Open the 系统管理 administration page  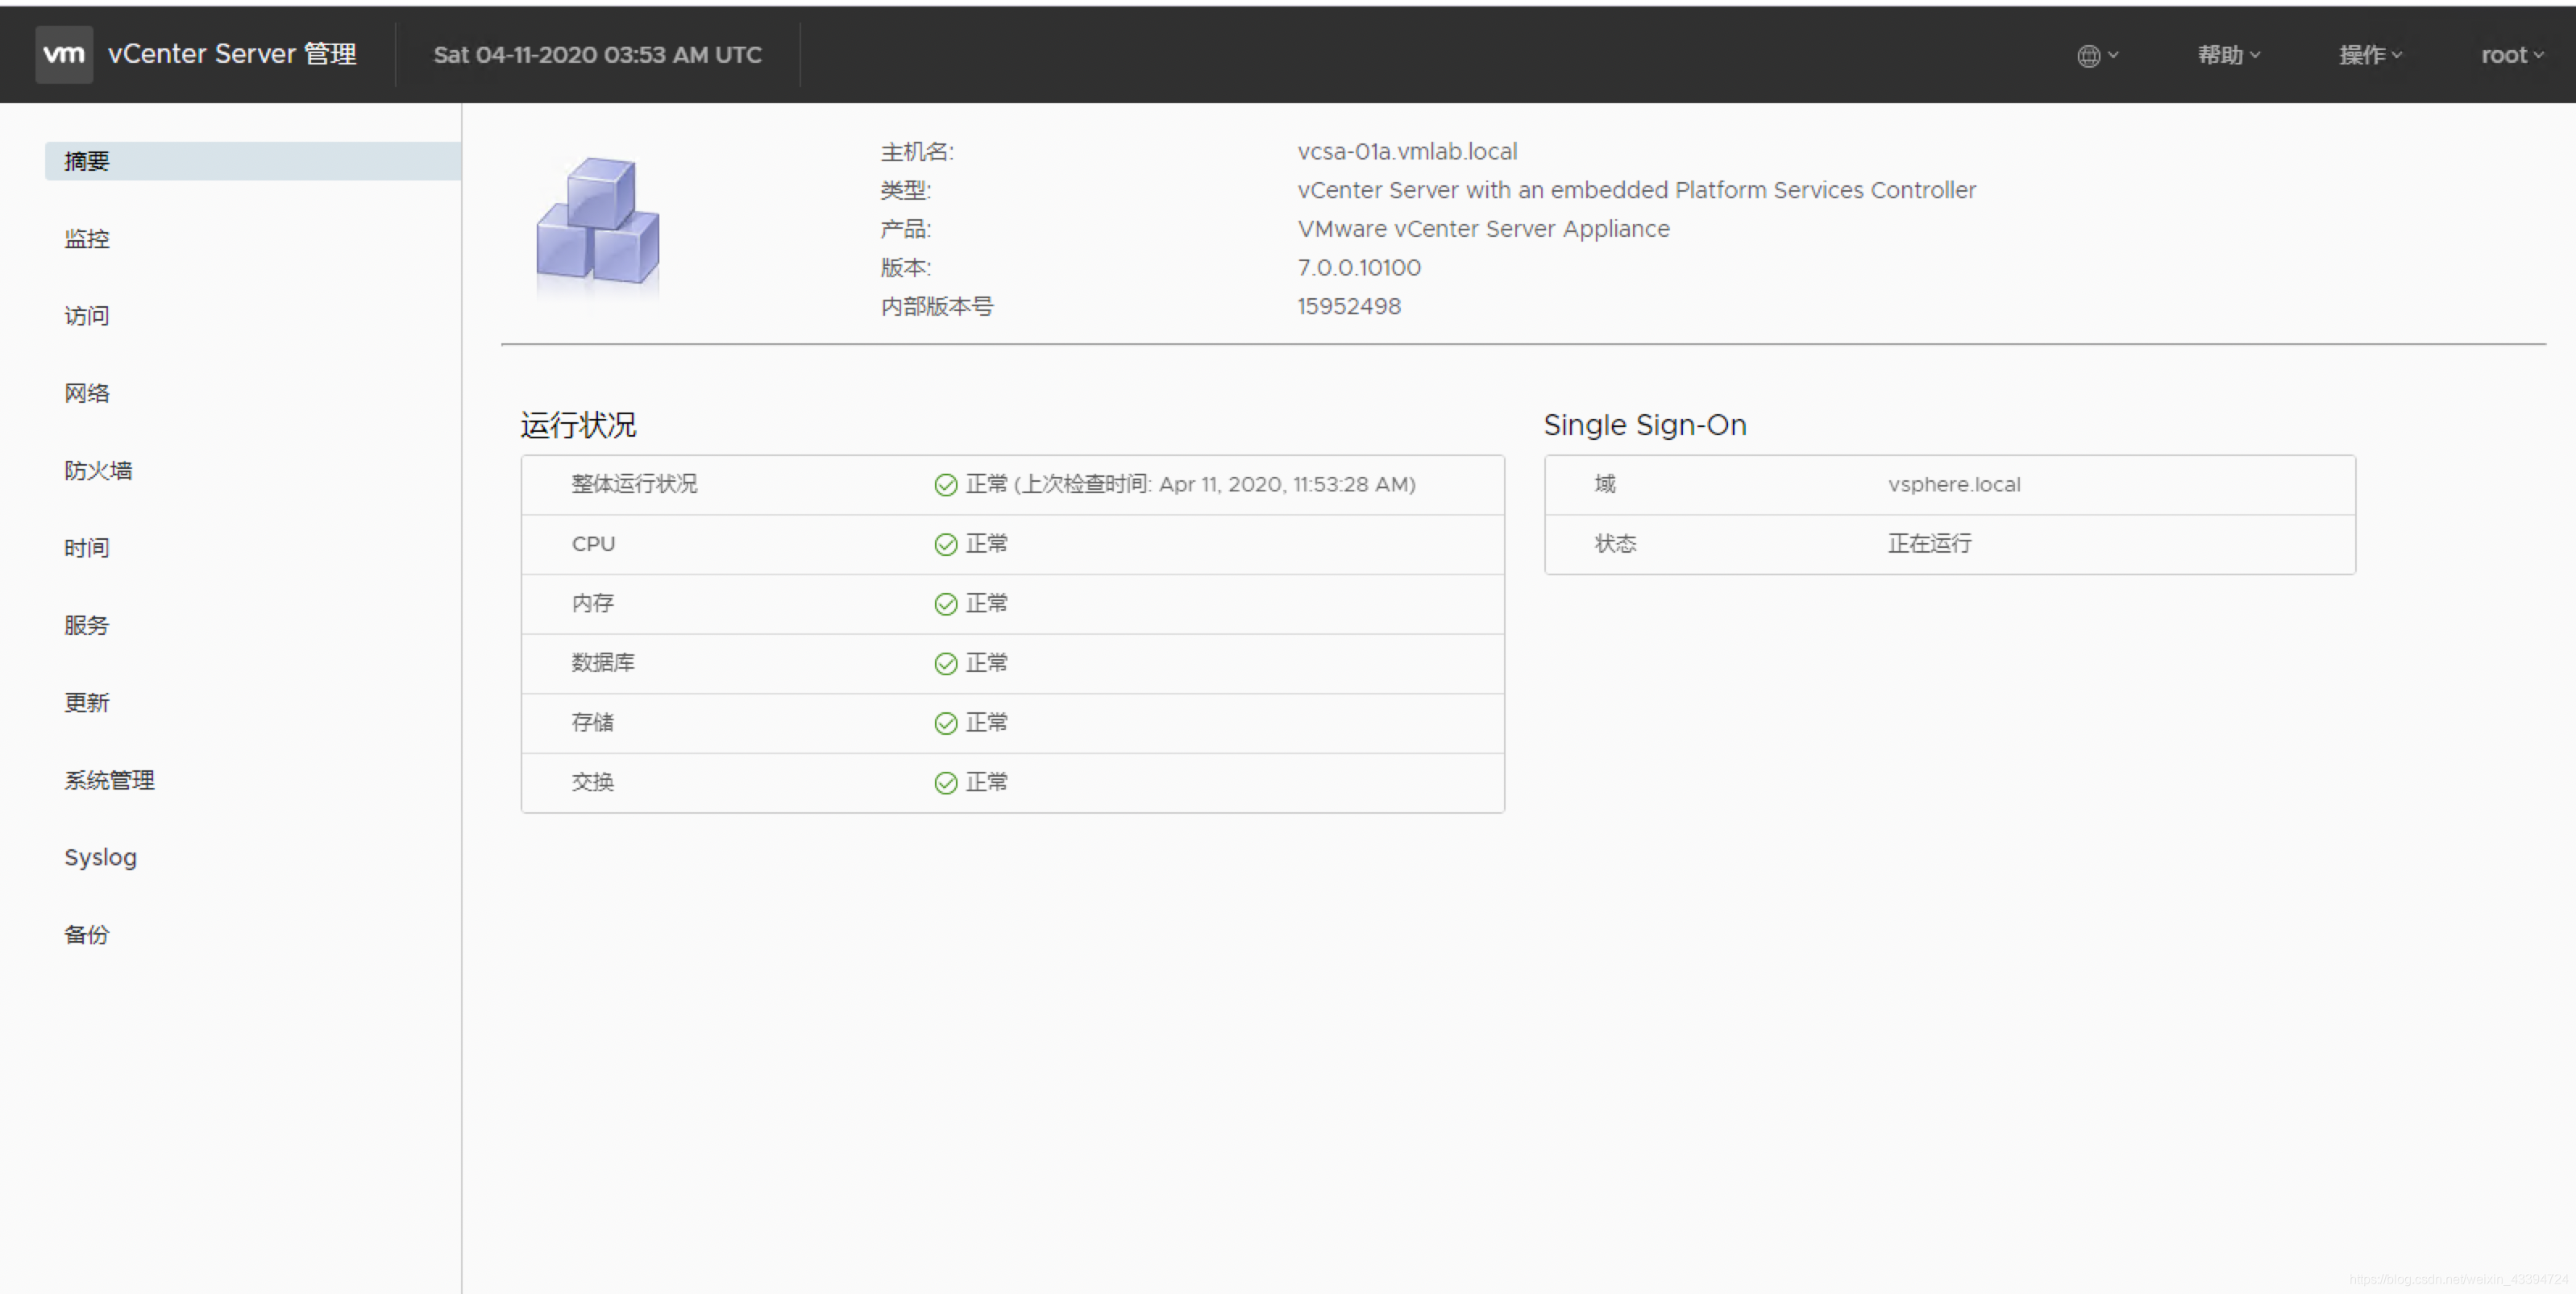(110, 780)
